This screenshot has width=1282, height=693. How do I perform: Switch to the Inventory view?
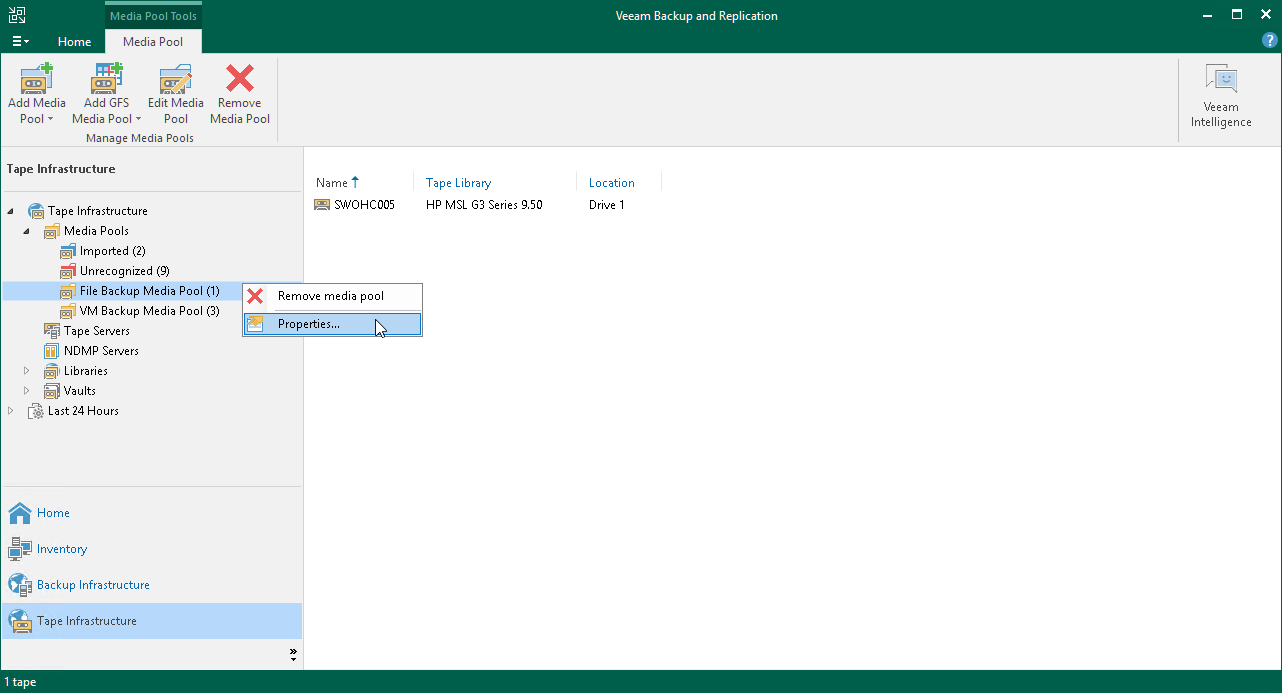pos(60,548)
